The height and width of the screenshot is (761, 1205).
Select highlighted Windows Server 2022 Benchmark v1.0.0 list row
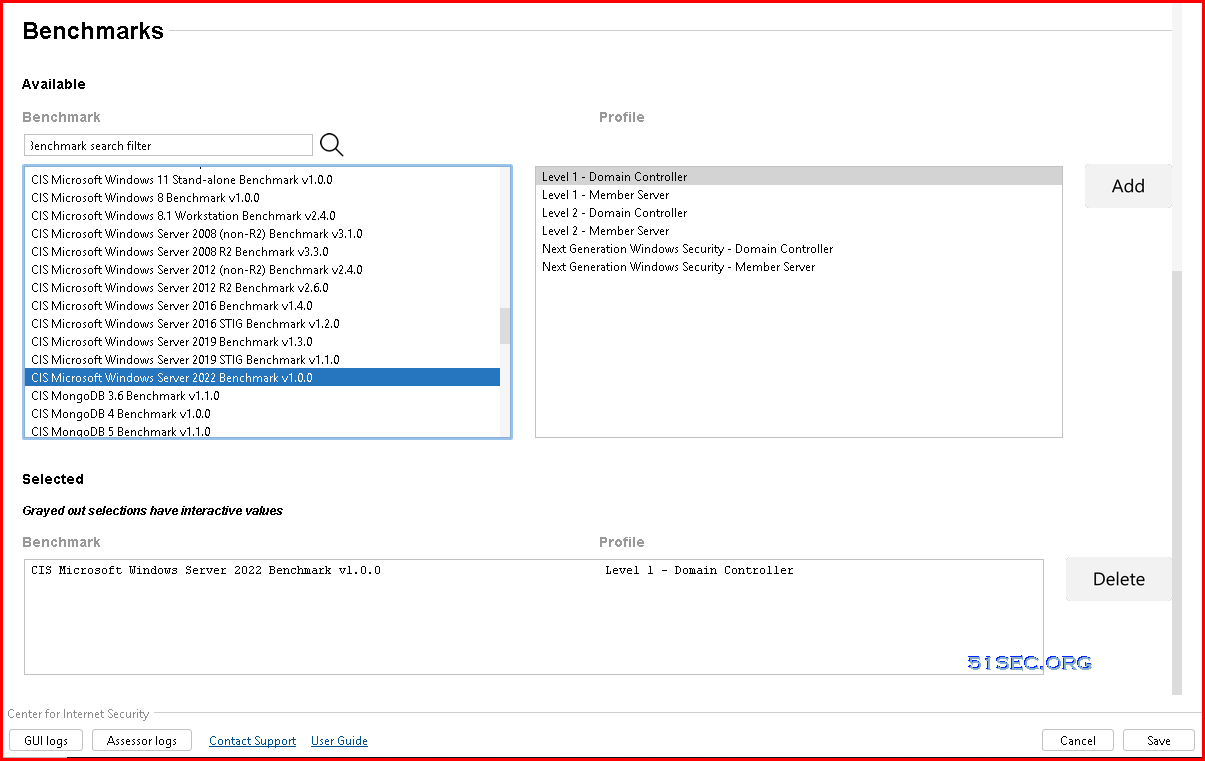[x=262, y=378]
